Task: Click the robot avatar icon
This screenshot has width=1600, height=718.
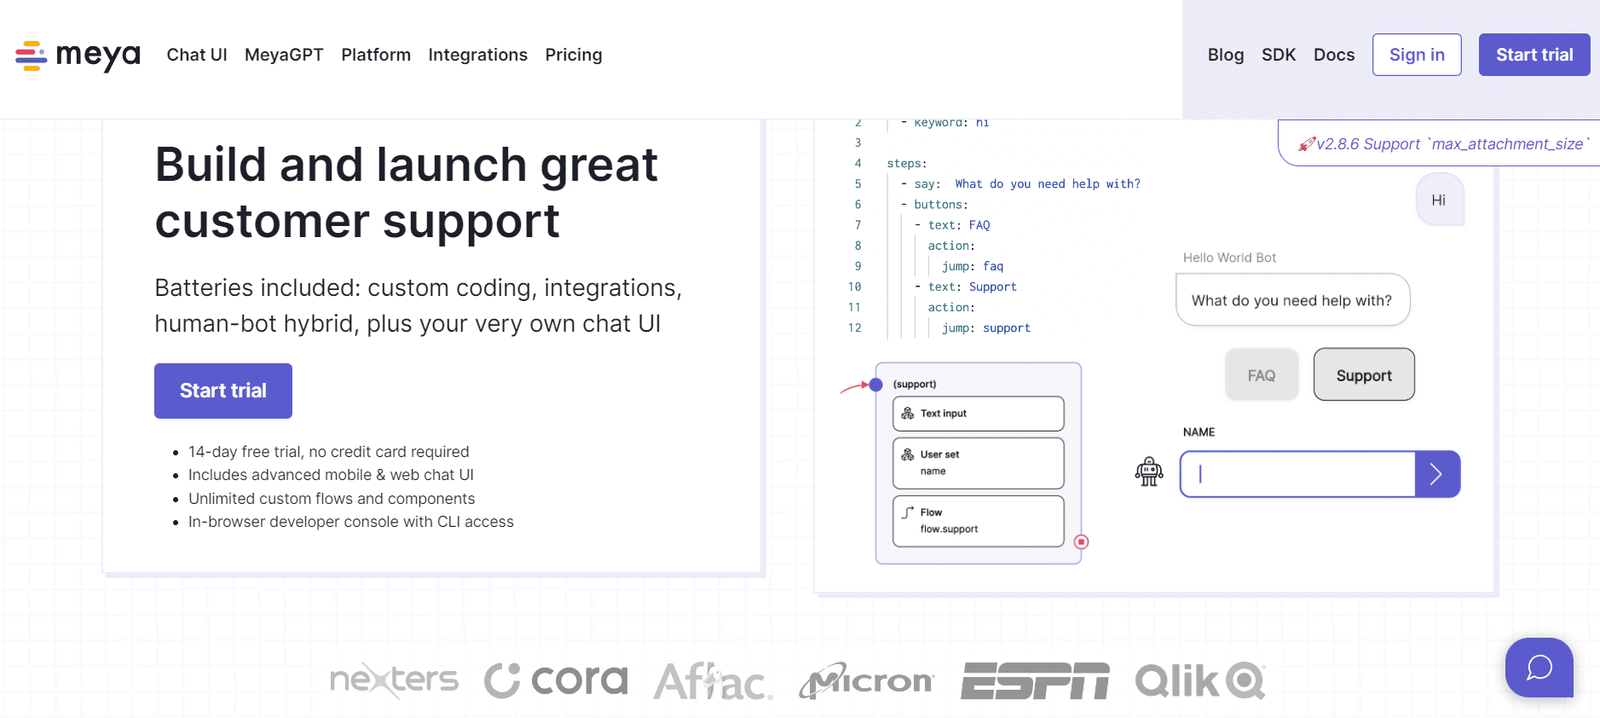Action: coord(1149,471)
